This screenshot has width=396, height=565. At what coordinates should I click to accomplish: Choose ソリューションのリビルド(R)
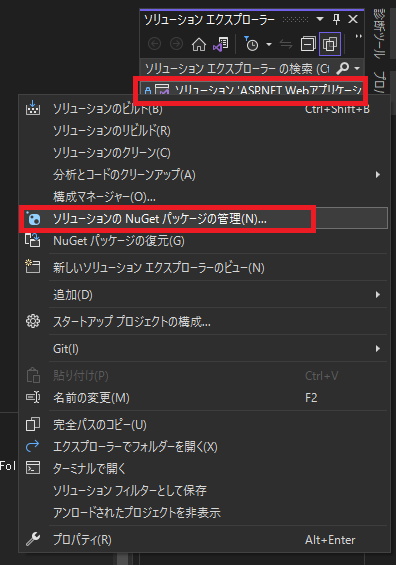(205, 131)
